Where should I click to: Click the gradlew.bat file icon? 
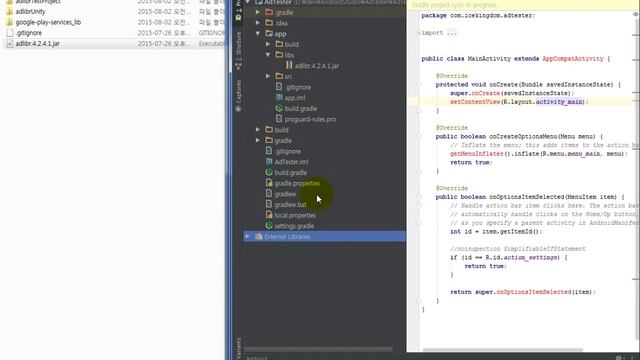pos(269,204)
